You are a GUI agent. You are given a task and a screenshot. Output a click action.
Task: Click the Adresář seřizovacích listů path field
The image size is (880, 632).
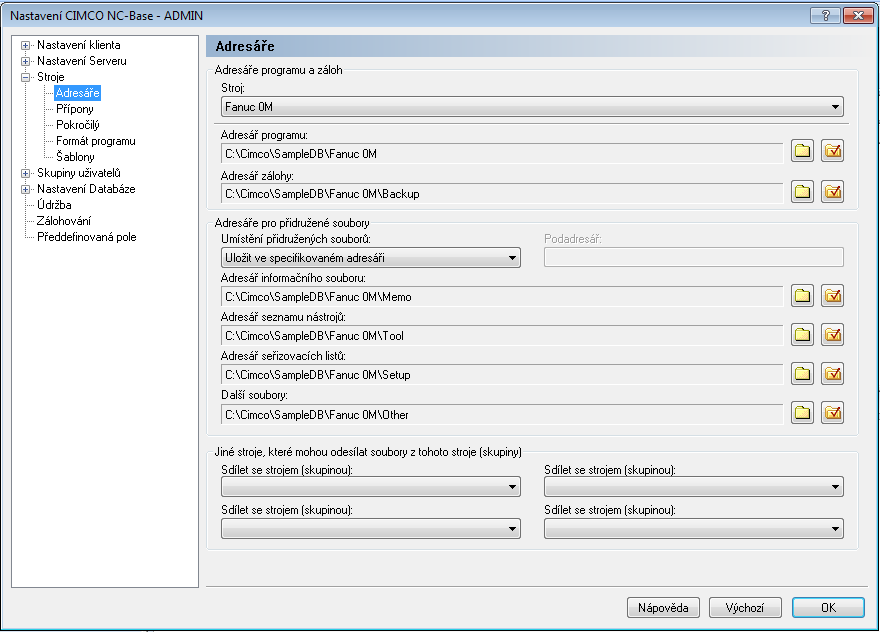[x=502, y=375]
